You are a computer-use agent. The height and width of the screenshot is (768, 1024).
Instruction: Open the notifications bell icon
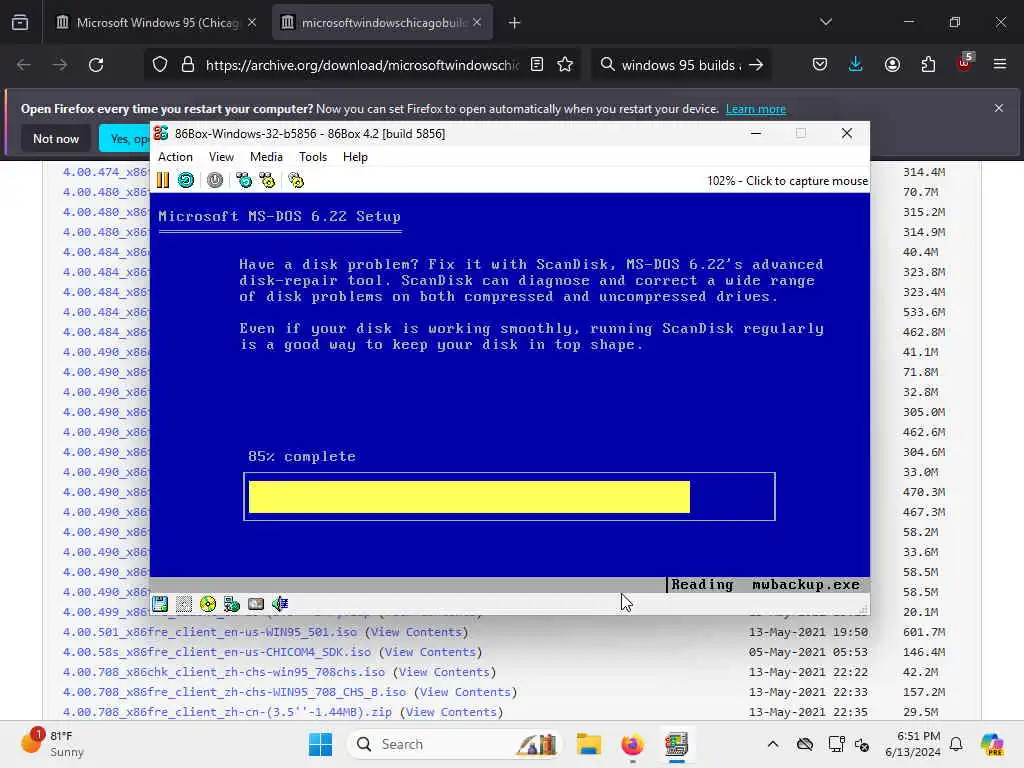pyautogui.click(x=956, y=744)
